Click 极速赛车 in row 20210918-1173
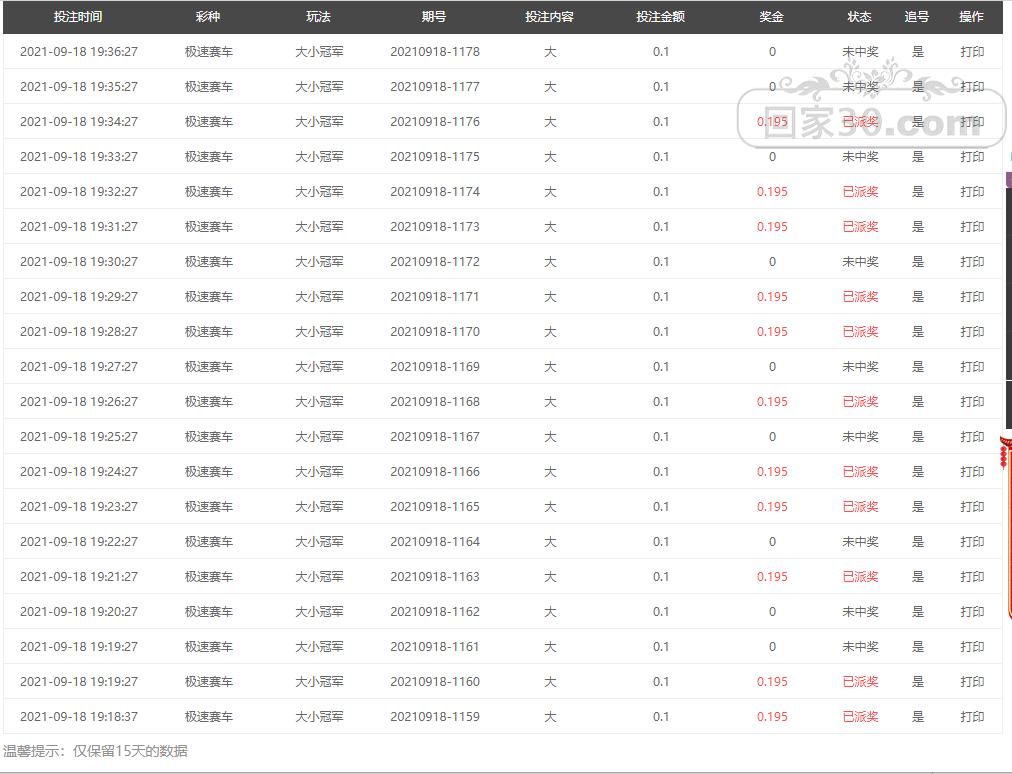Image resolution: width=1012 pixels, height=774 pixels. tap(208, 227)
